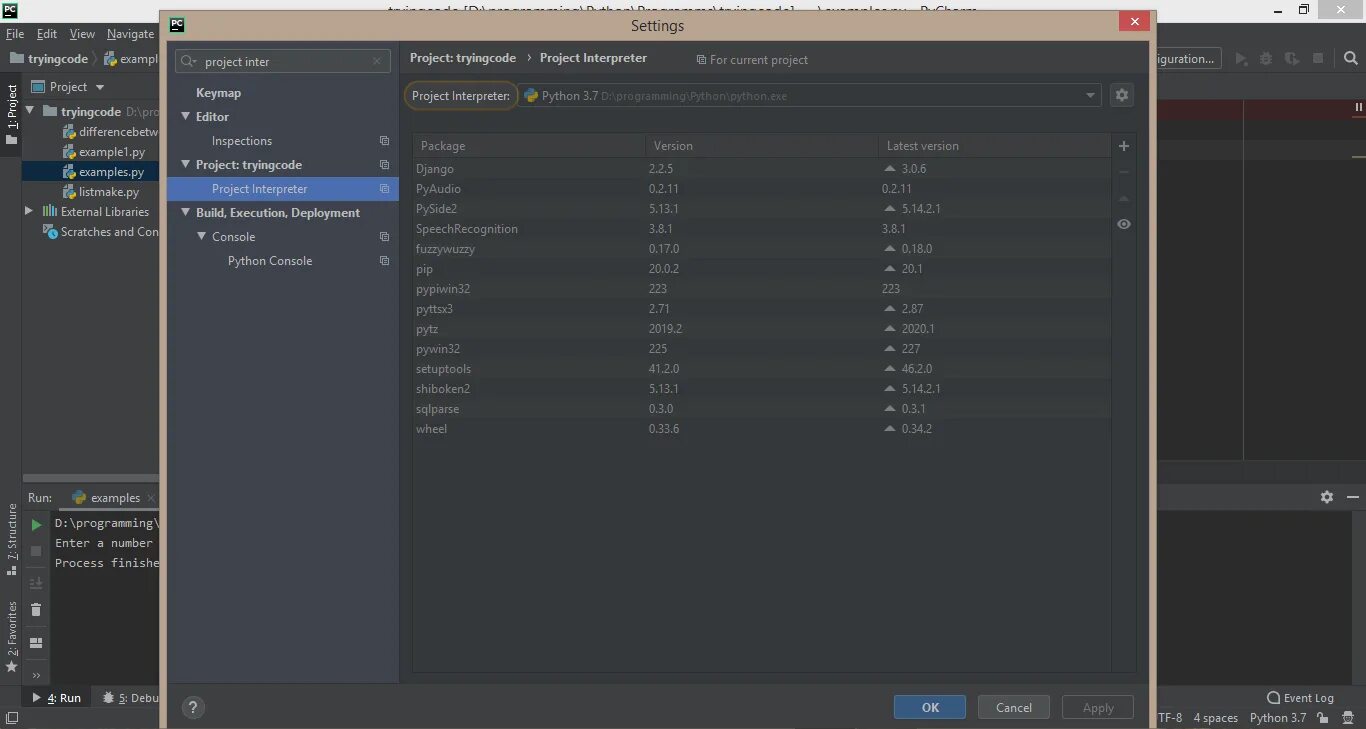Select Python Console settings item
The image size is (1366, 729).
click(x=270, y=261)
